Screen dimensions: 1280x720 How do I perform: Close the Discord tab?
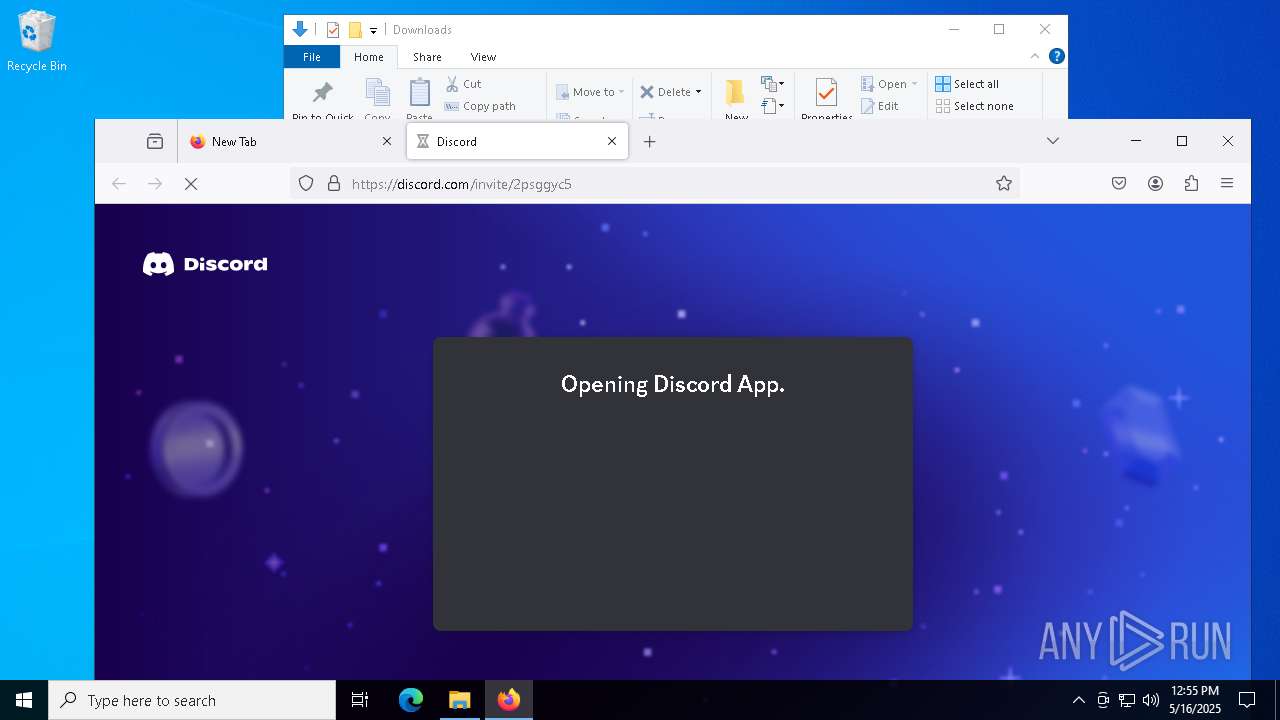click(x=612, y=142)
